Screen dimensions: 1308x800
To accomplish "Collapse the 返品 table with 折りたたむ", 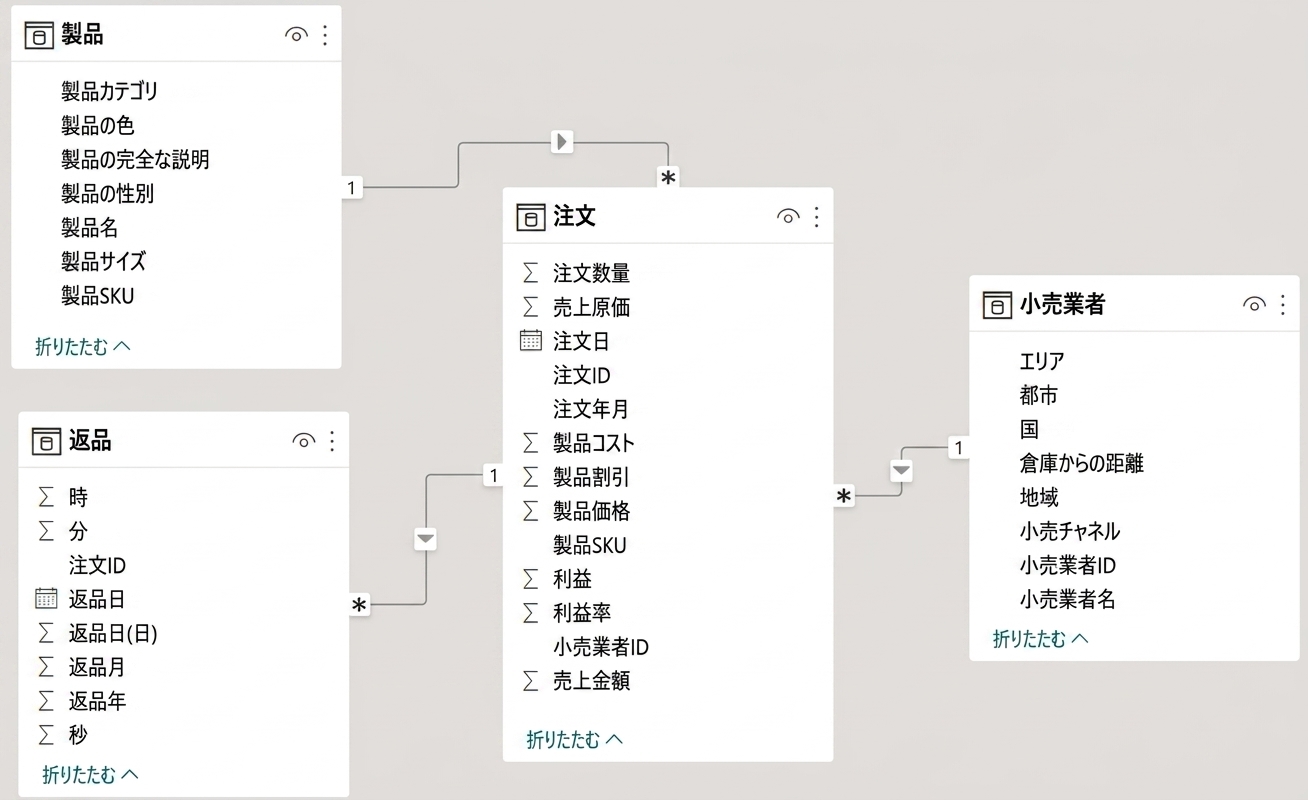I will [90, 774].
